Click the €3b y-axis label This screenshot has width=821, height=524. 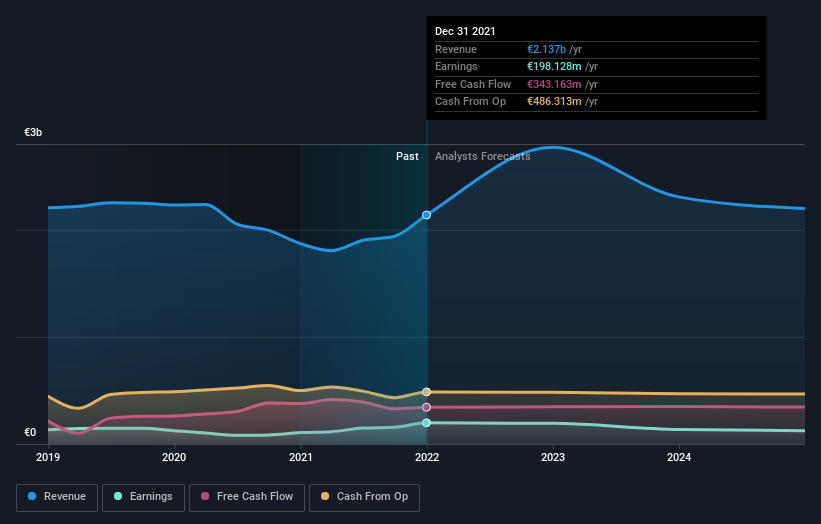tap(33, 132)
